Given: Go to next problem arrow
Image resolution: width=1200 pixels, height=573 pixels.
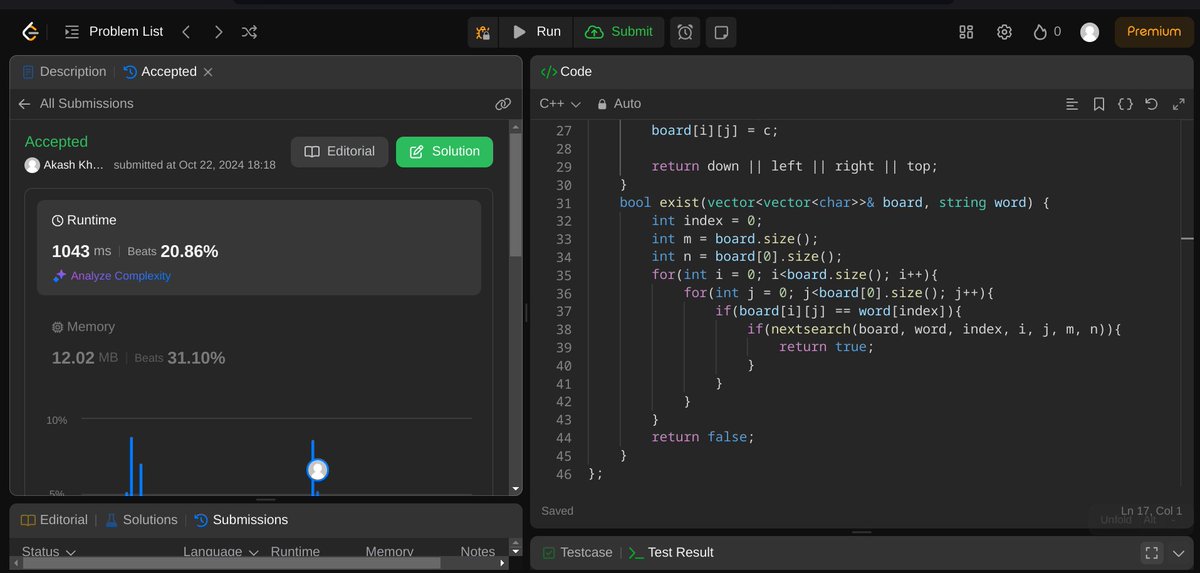Looking at the screenshot, I should [218, 31].
